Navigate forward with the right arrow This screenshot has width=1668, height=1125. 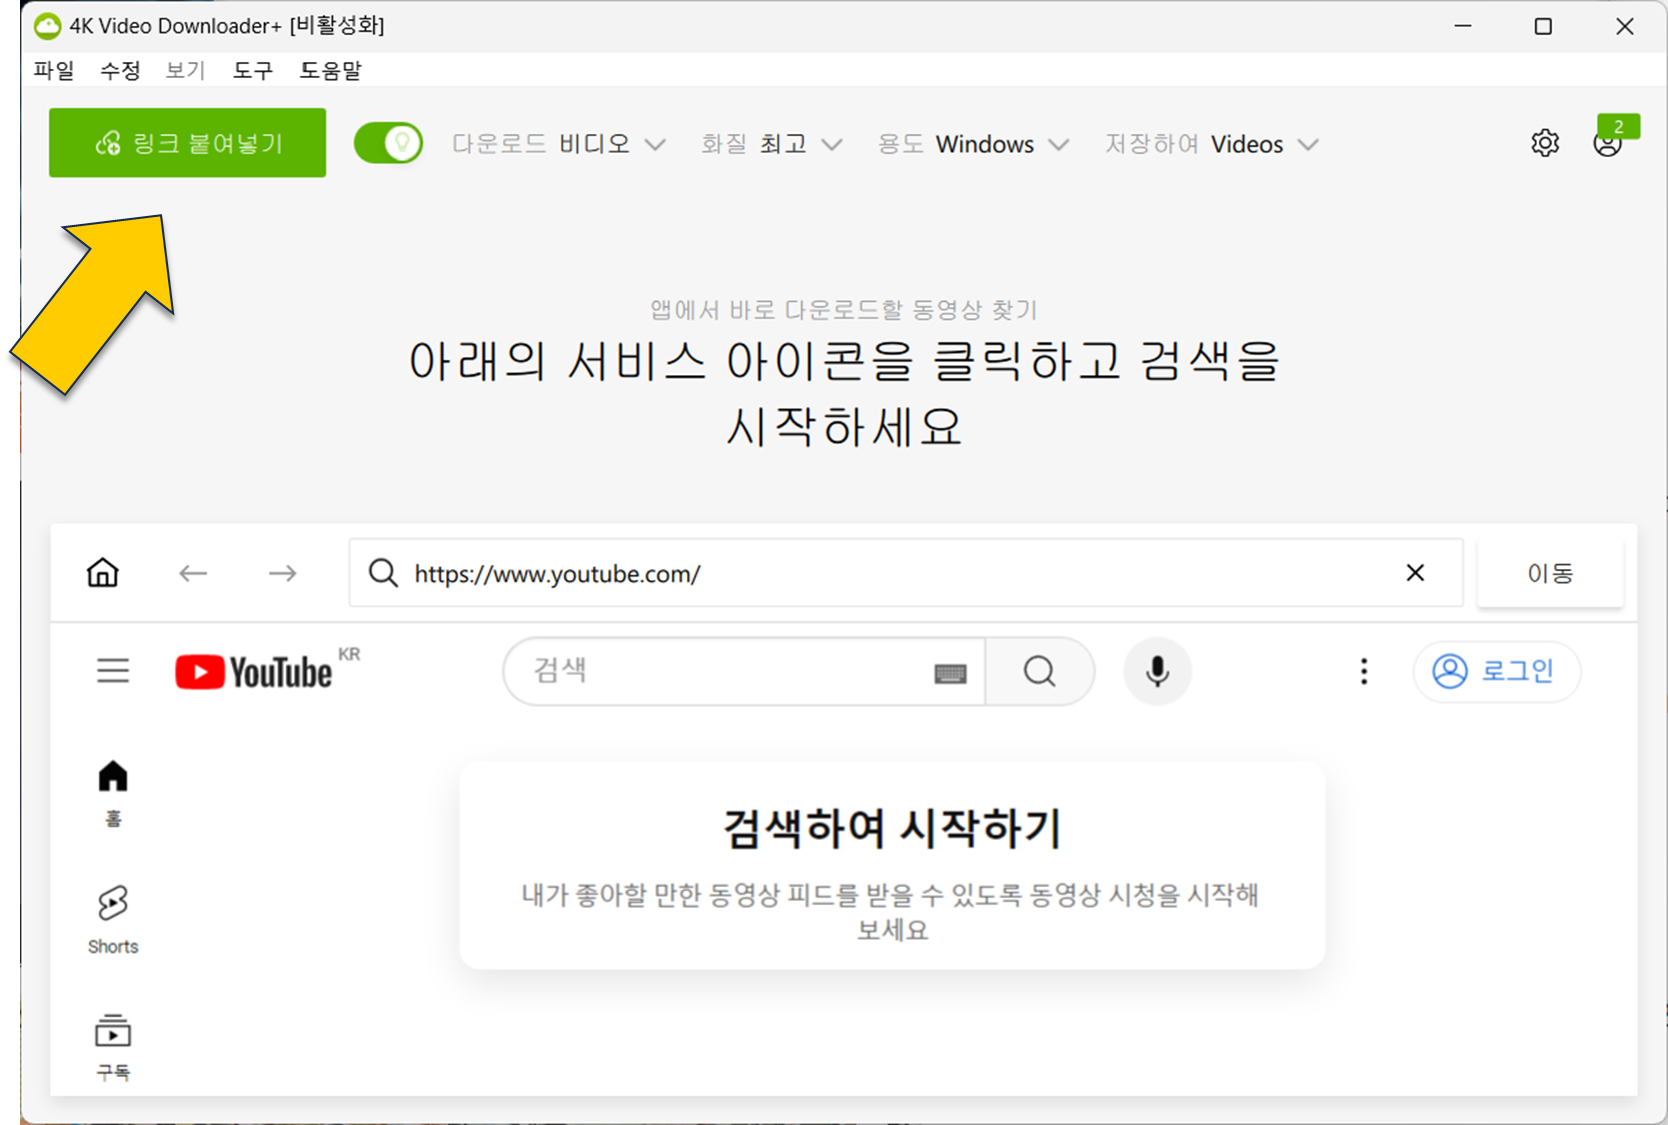283,573
